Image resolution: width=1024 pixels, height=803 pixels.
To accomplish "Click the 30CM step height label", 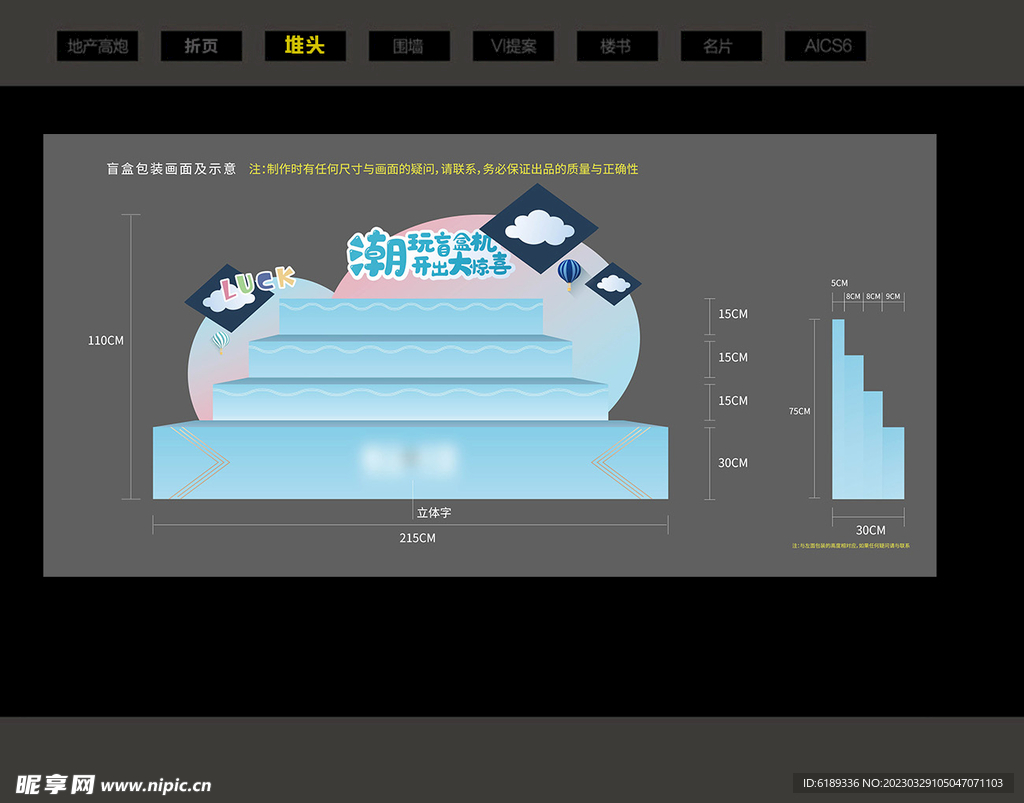I will point(733,463).
